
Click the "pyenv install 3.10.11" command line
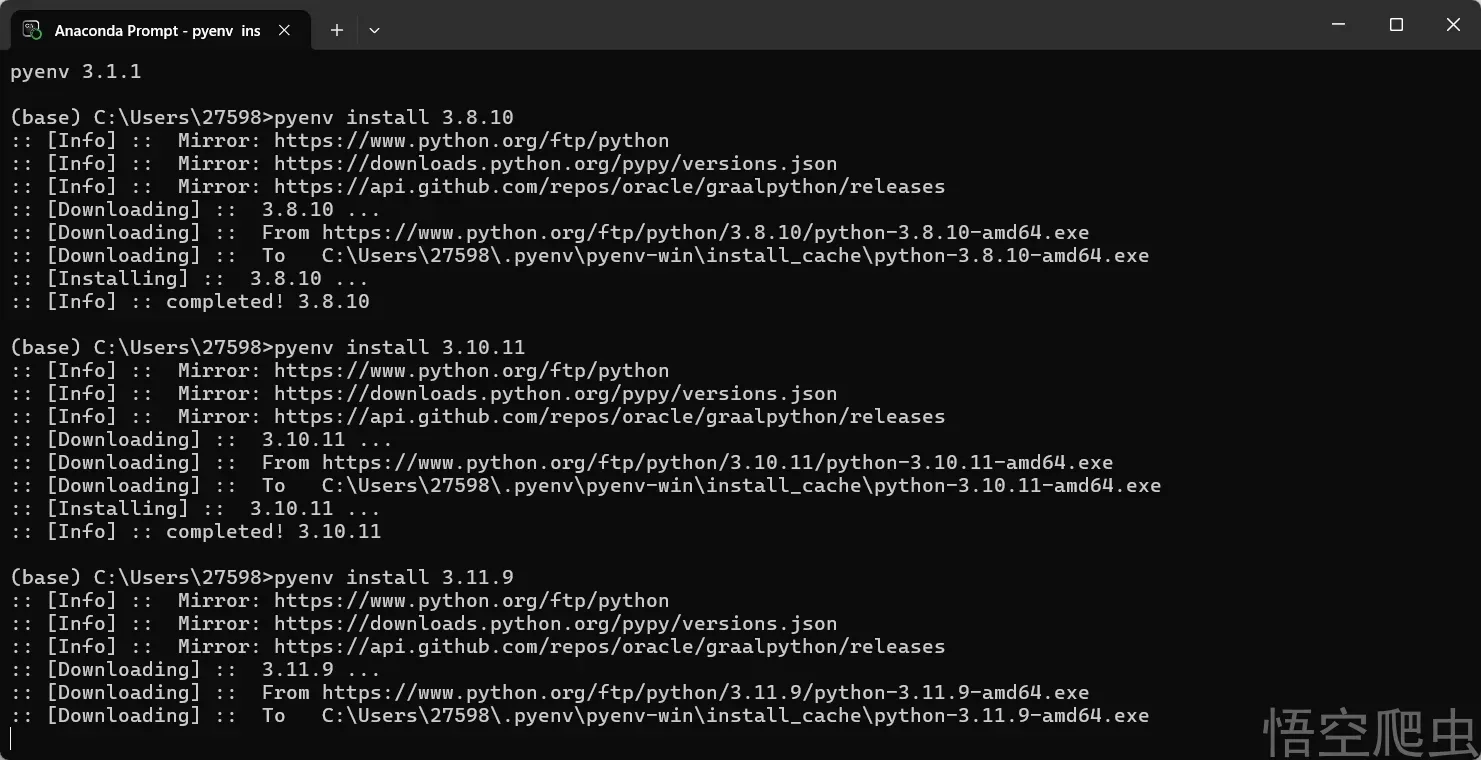pyautogui.click(x=399, y=347)
